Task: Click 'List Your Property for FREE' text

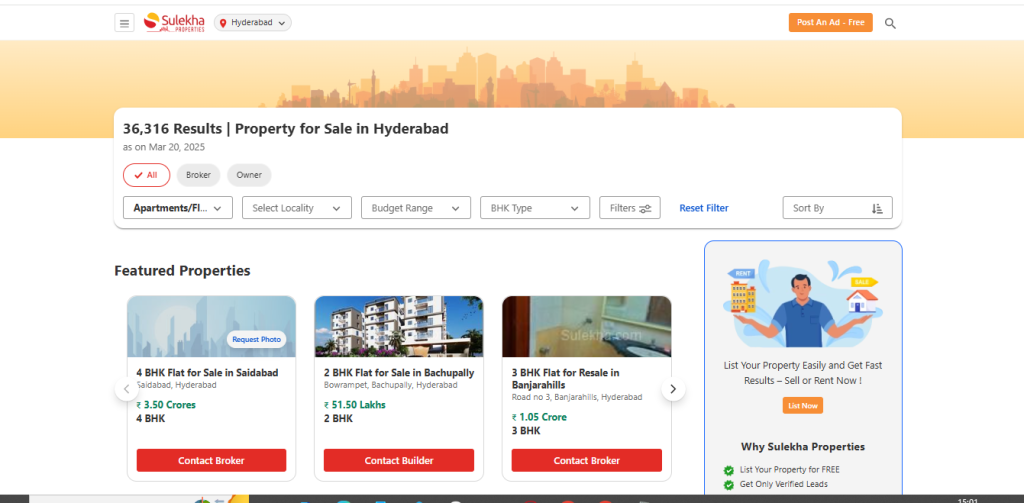Action: pos(790,470)
